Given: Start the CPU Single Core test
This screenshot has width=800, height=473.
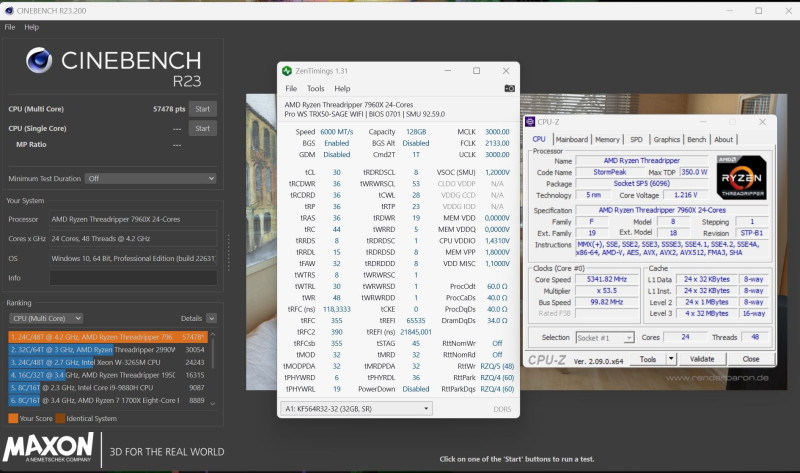Looking at the screenshot, I should pyautogui.click(x=203, y=128).
